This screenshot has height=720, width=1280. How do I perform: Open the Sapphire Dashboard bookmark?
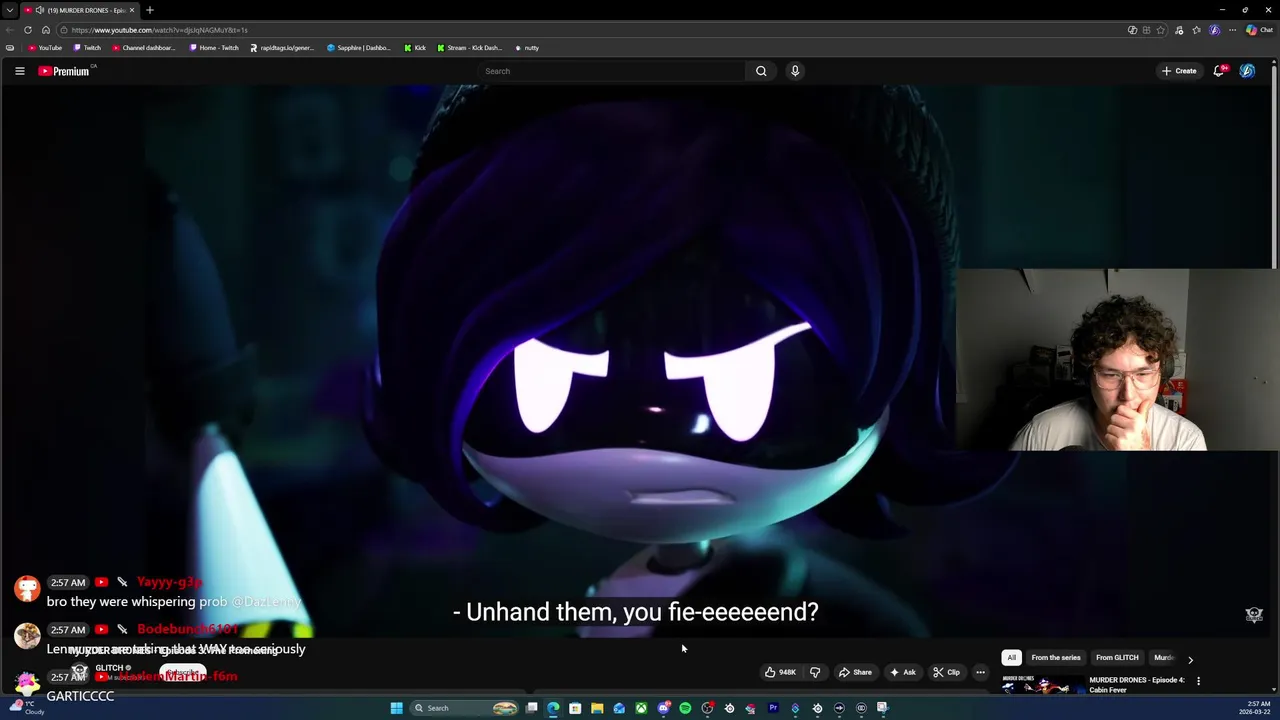(x=359, y=48)
